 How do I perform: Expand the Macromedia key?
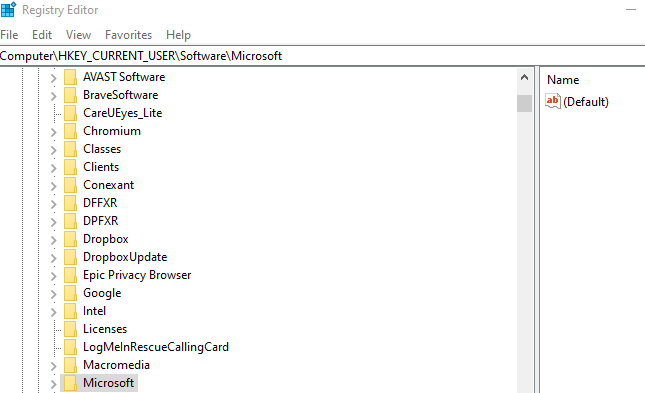[x=53, y=366]
